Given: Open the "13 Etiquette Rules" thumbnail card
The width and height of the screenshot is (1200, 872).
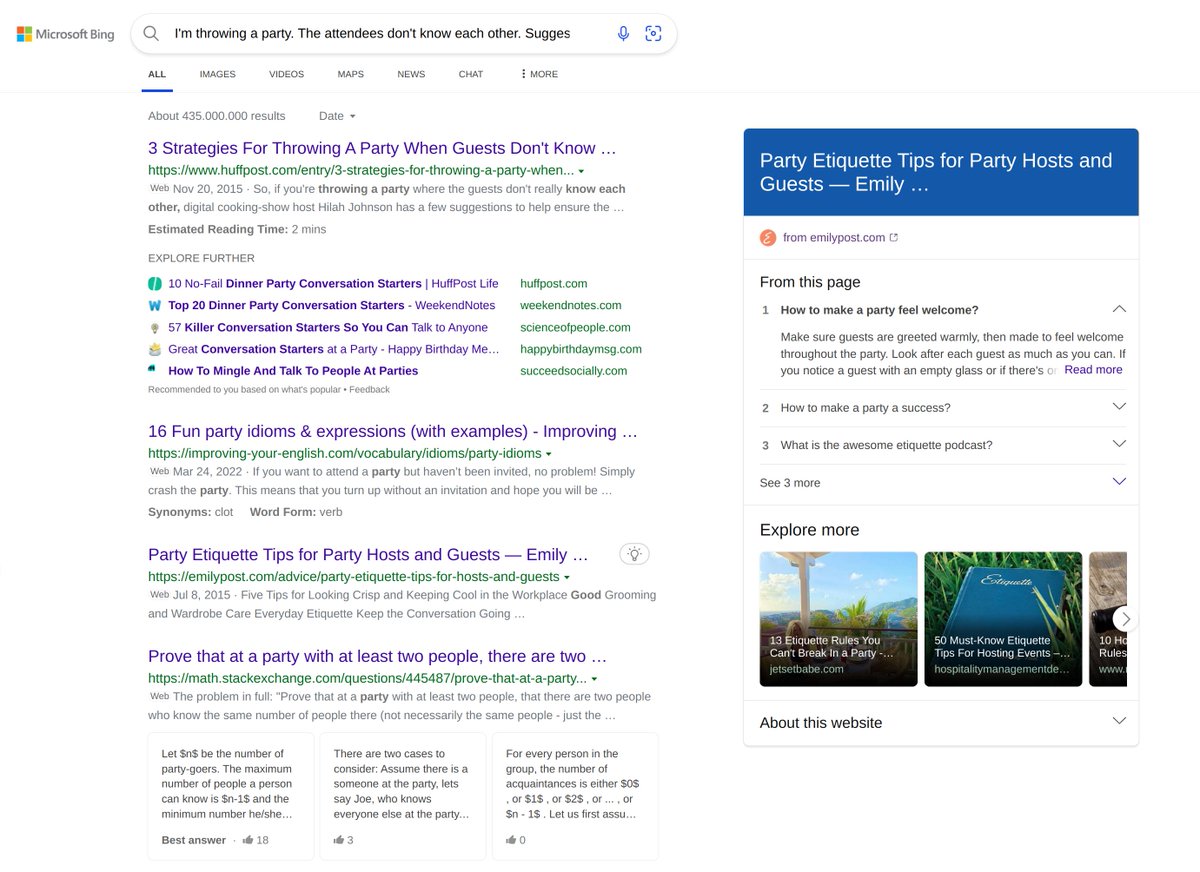Looking at the screenshot, I should point(839,619).
